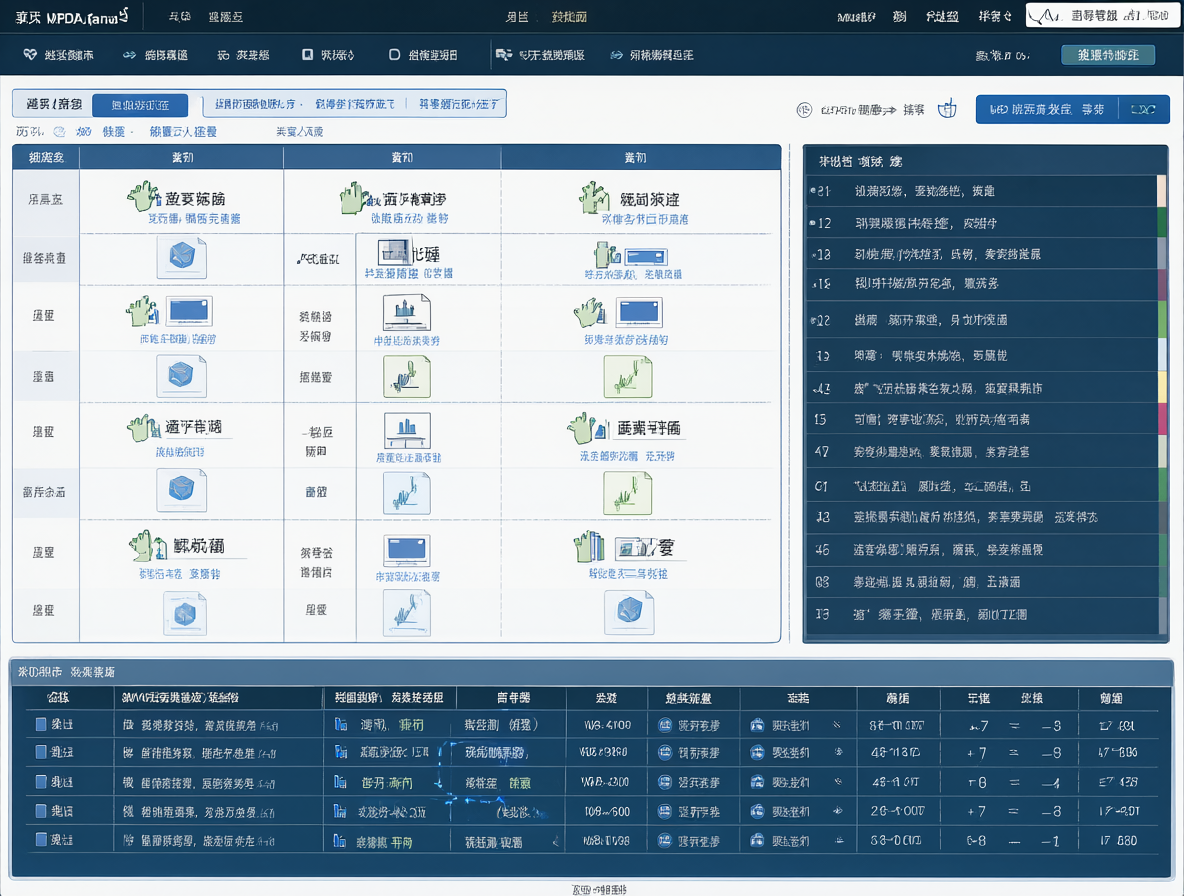
Task: Click the filled square icon in the dark toolbar
Action: [x=307, y=54]
